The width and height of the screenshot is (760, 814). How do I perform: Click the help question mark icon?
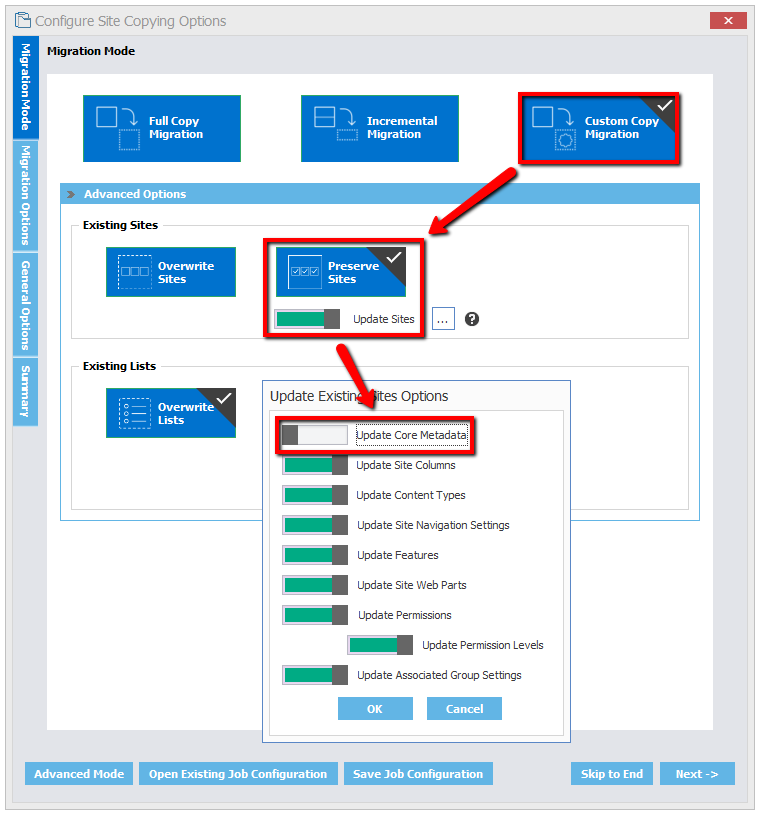coord(472,319)
